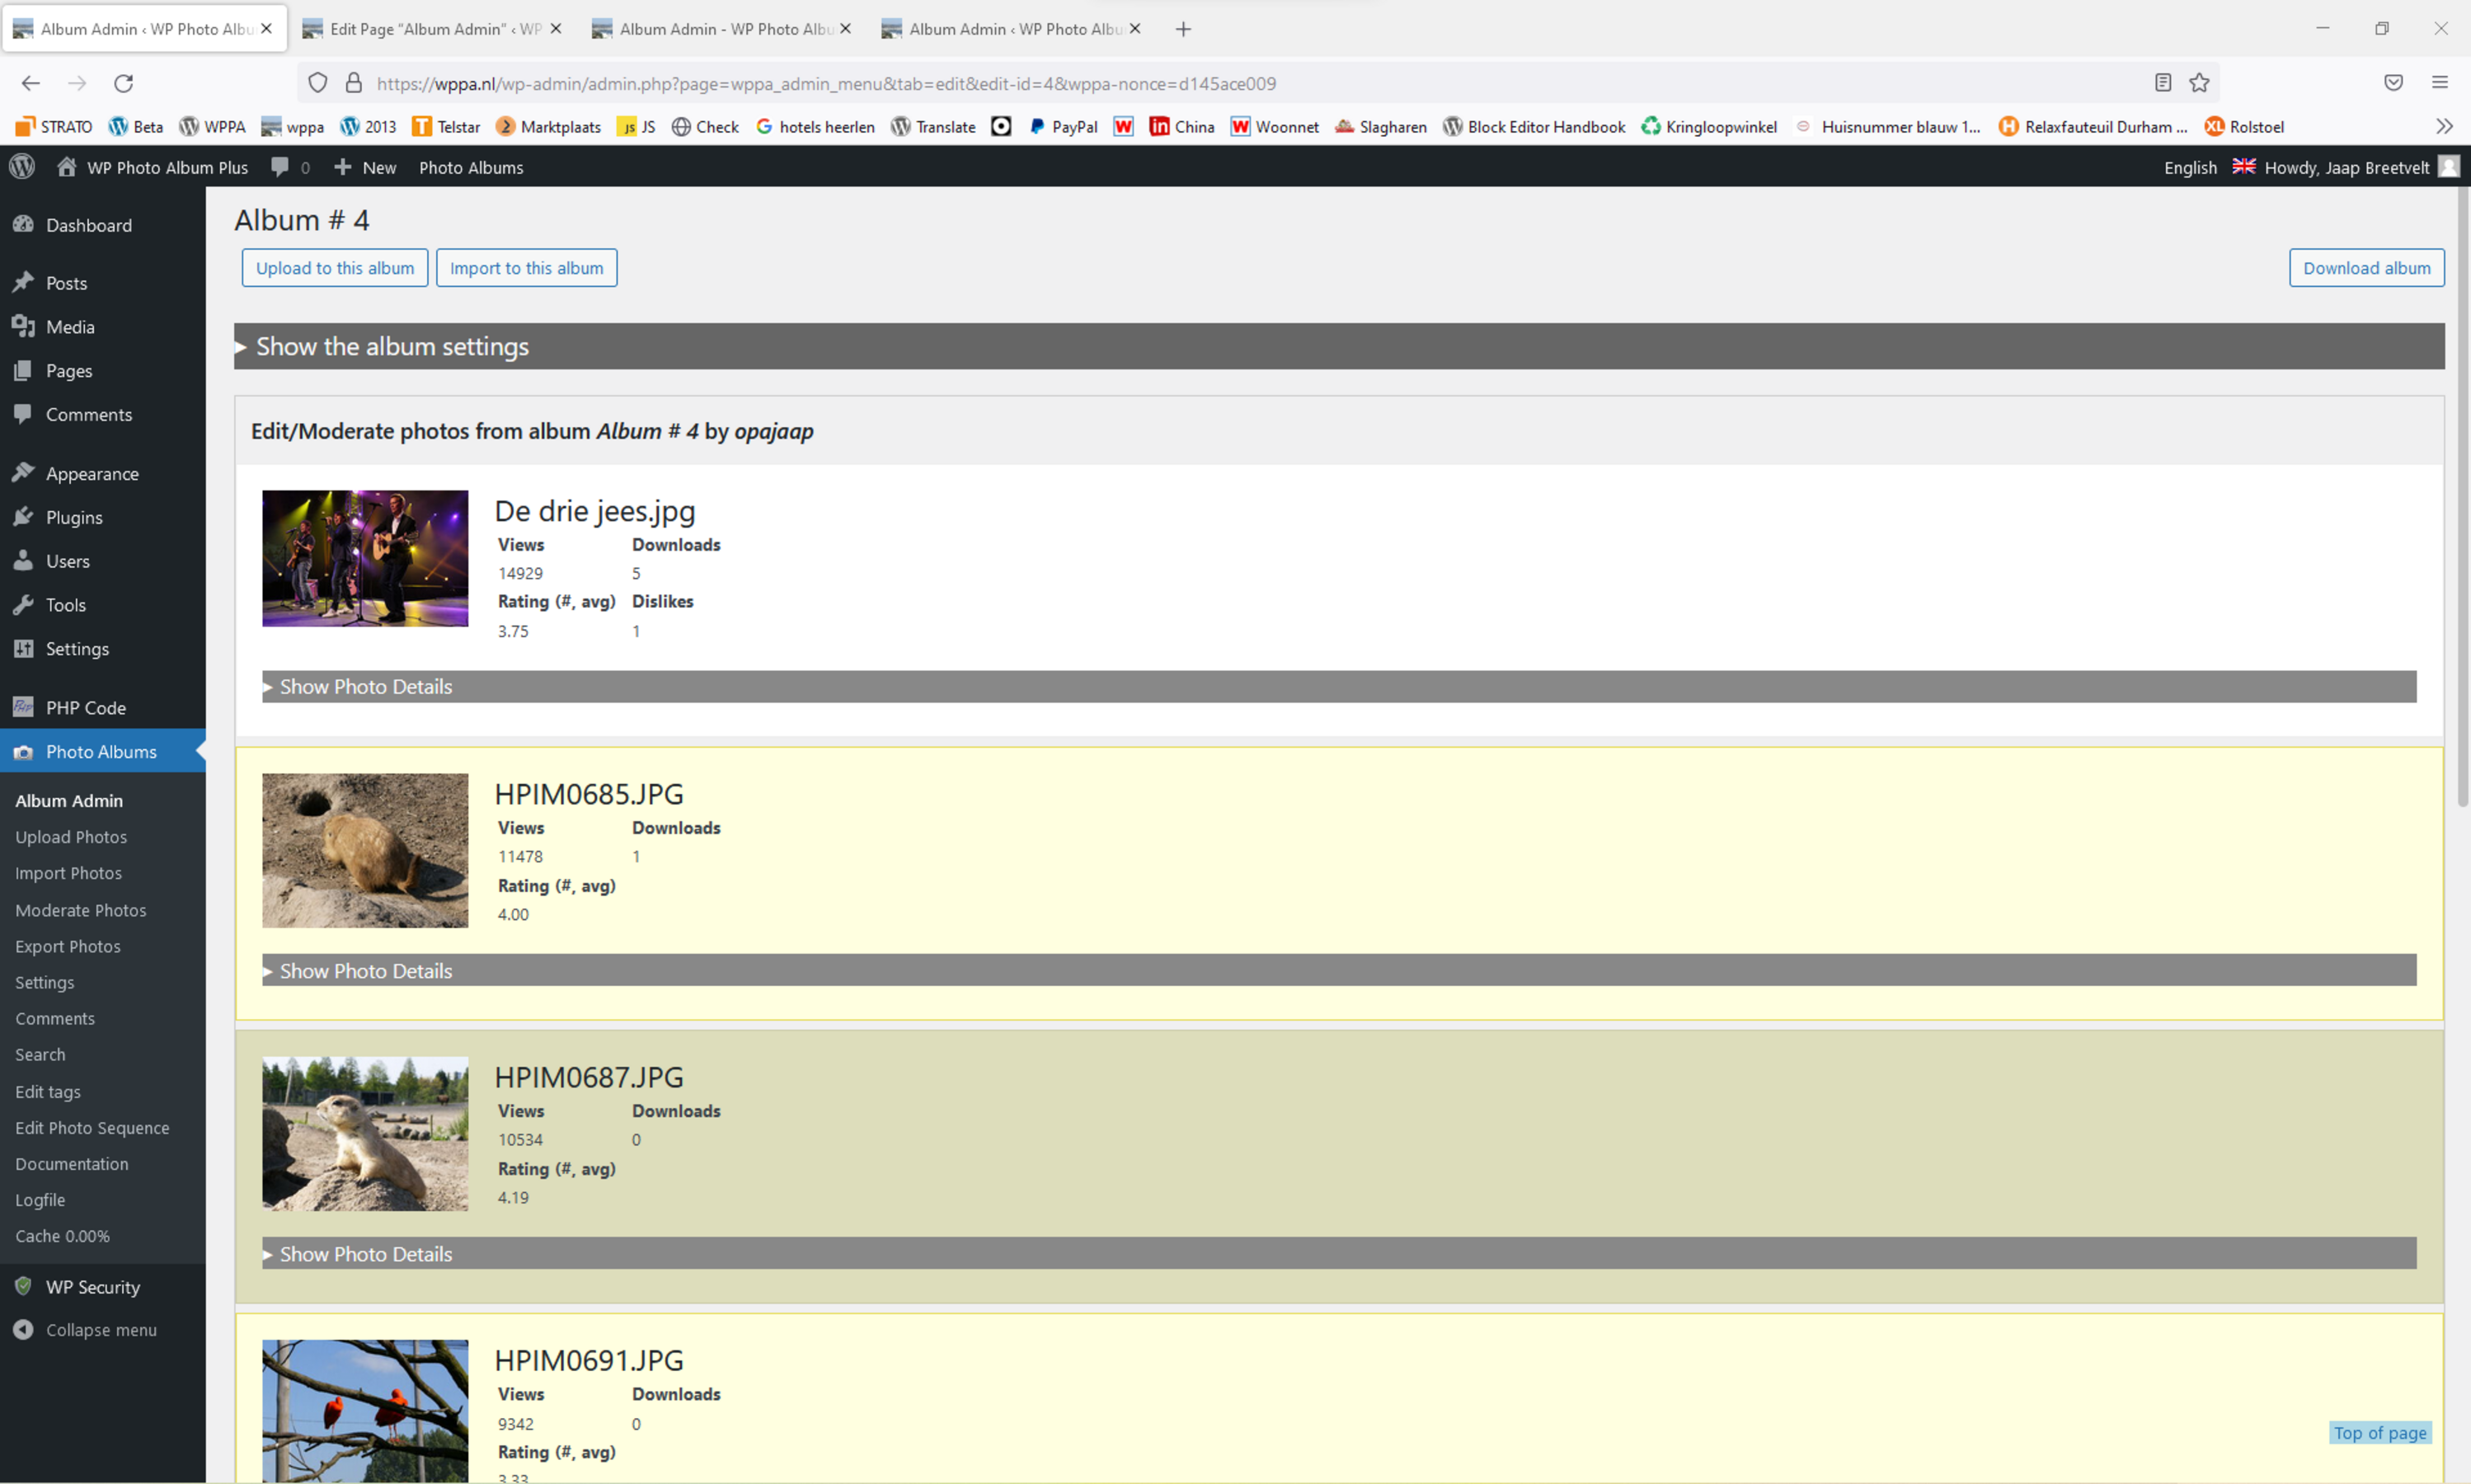Screen dimensions: 2471x1484
Task: Open Moderate Photos in sidebar submenu
Action: 80,910
